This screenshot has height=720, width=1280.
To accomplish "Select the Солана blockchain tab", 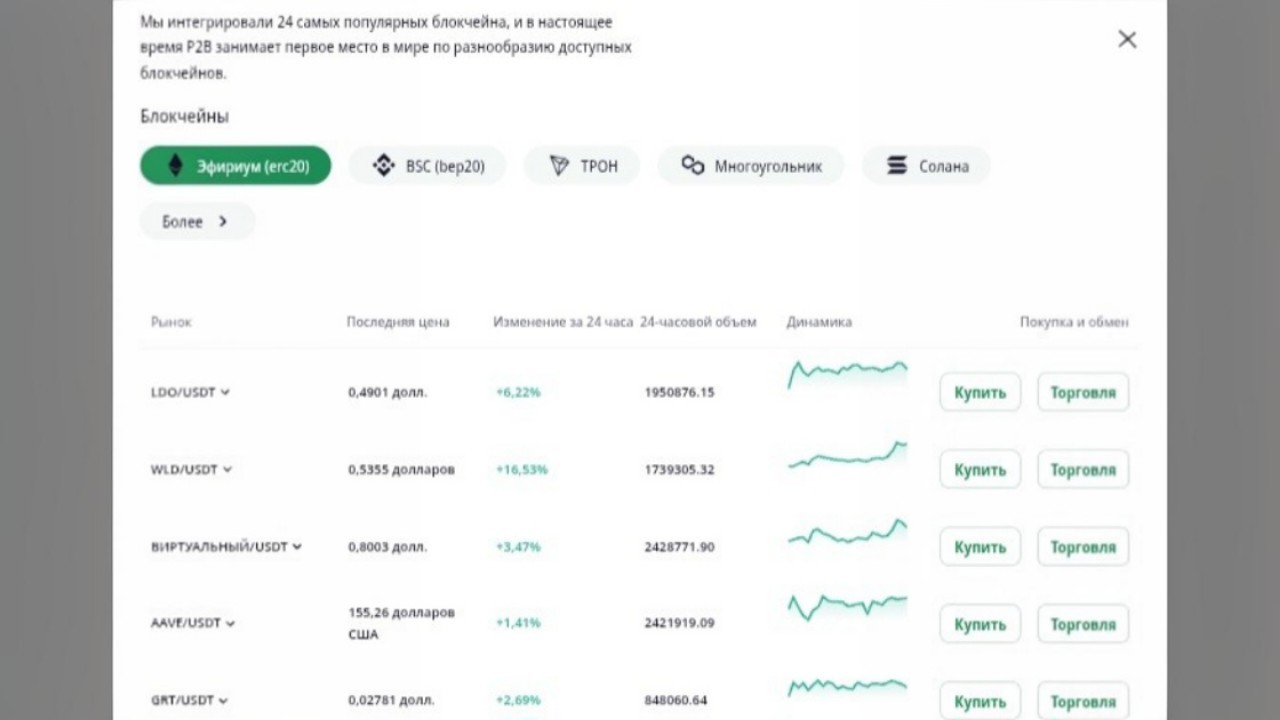I will pos(926,166).
